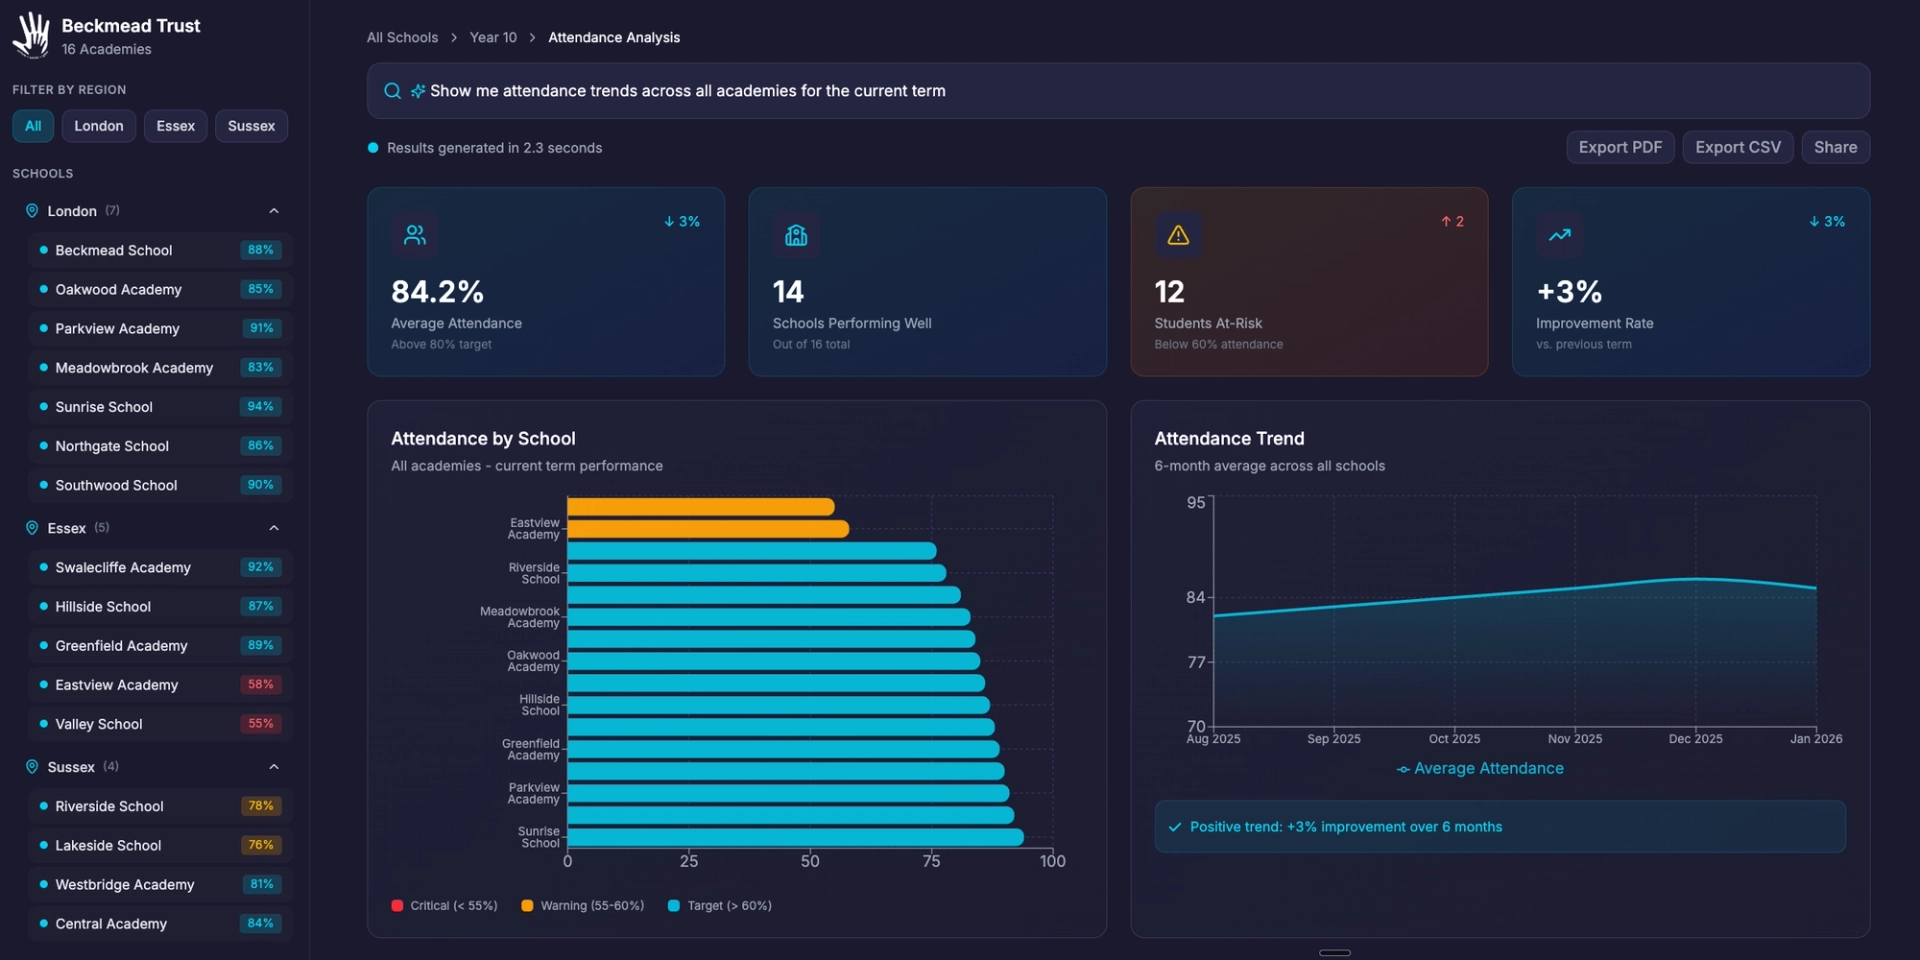The height and width of the screenshot is (960, 1920).
Task: Toggle the Target legend cyan swatch
Action: tap(674, 906)
